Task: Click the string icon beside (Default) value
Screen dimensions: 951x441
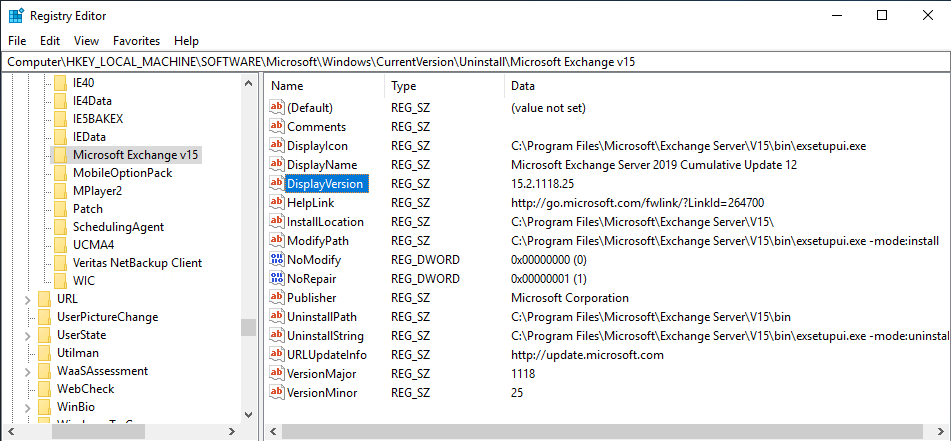Action: pos(277,107)
